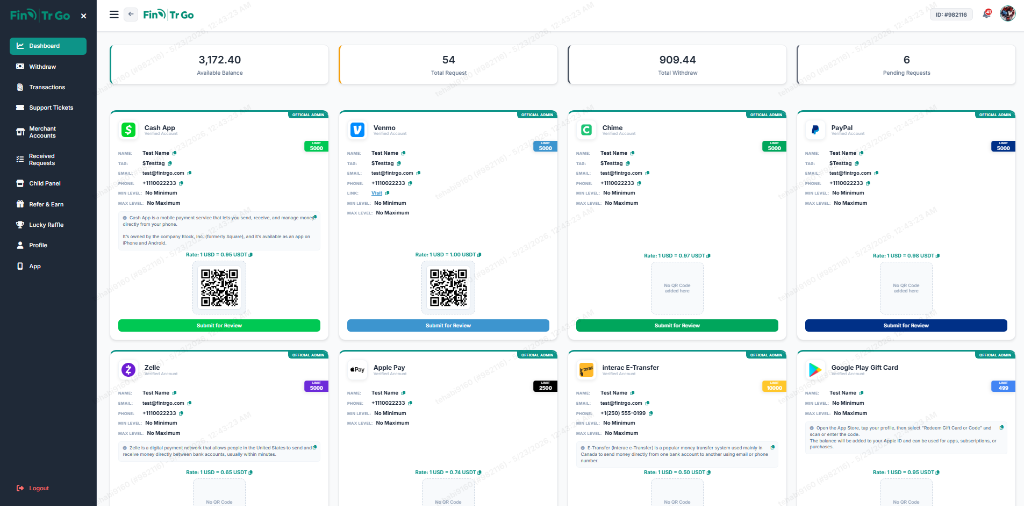Copy the Venmo rate 1.00 USDT

point(479,255)
